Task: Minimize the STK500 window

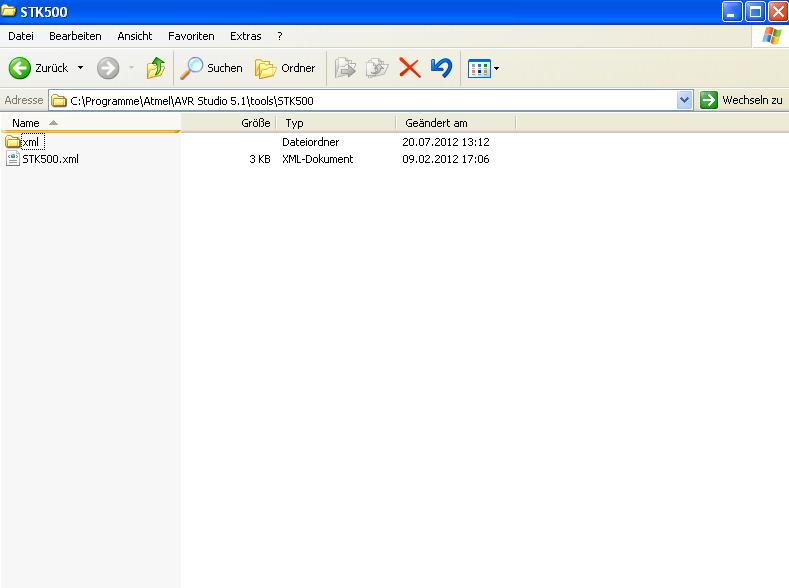Action: [732, 12]
